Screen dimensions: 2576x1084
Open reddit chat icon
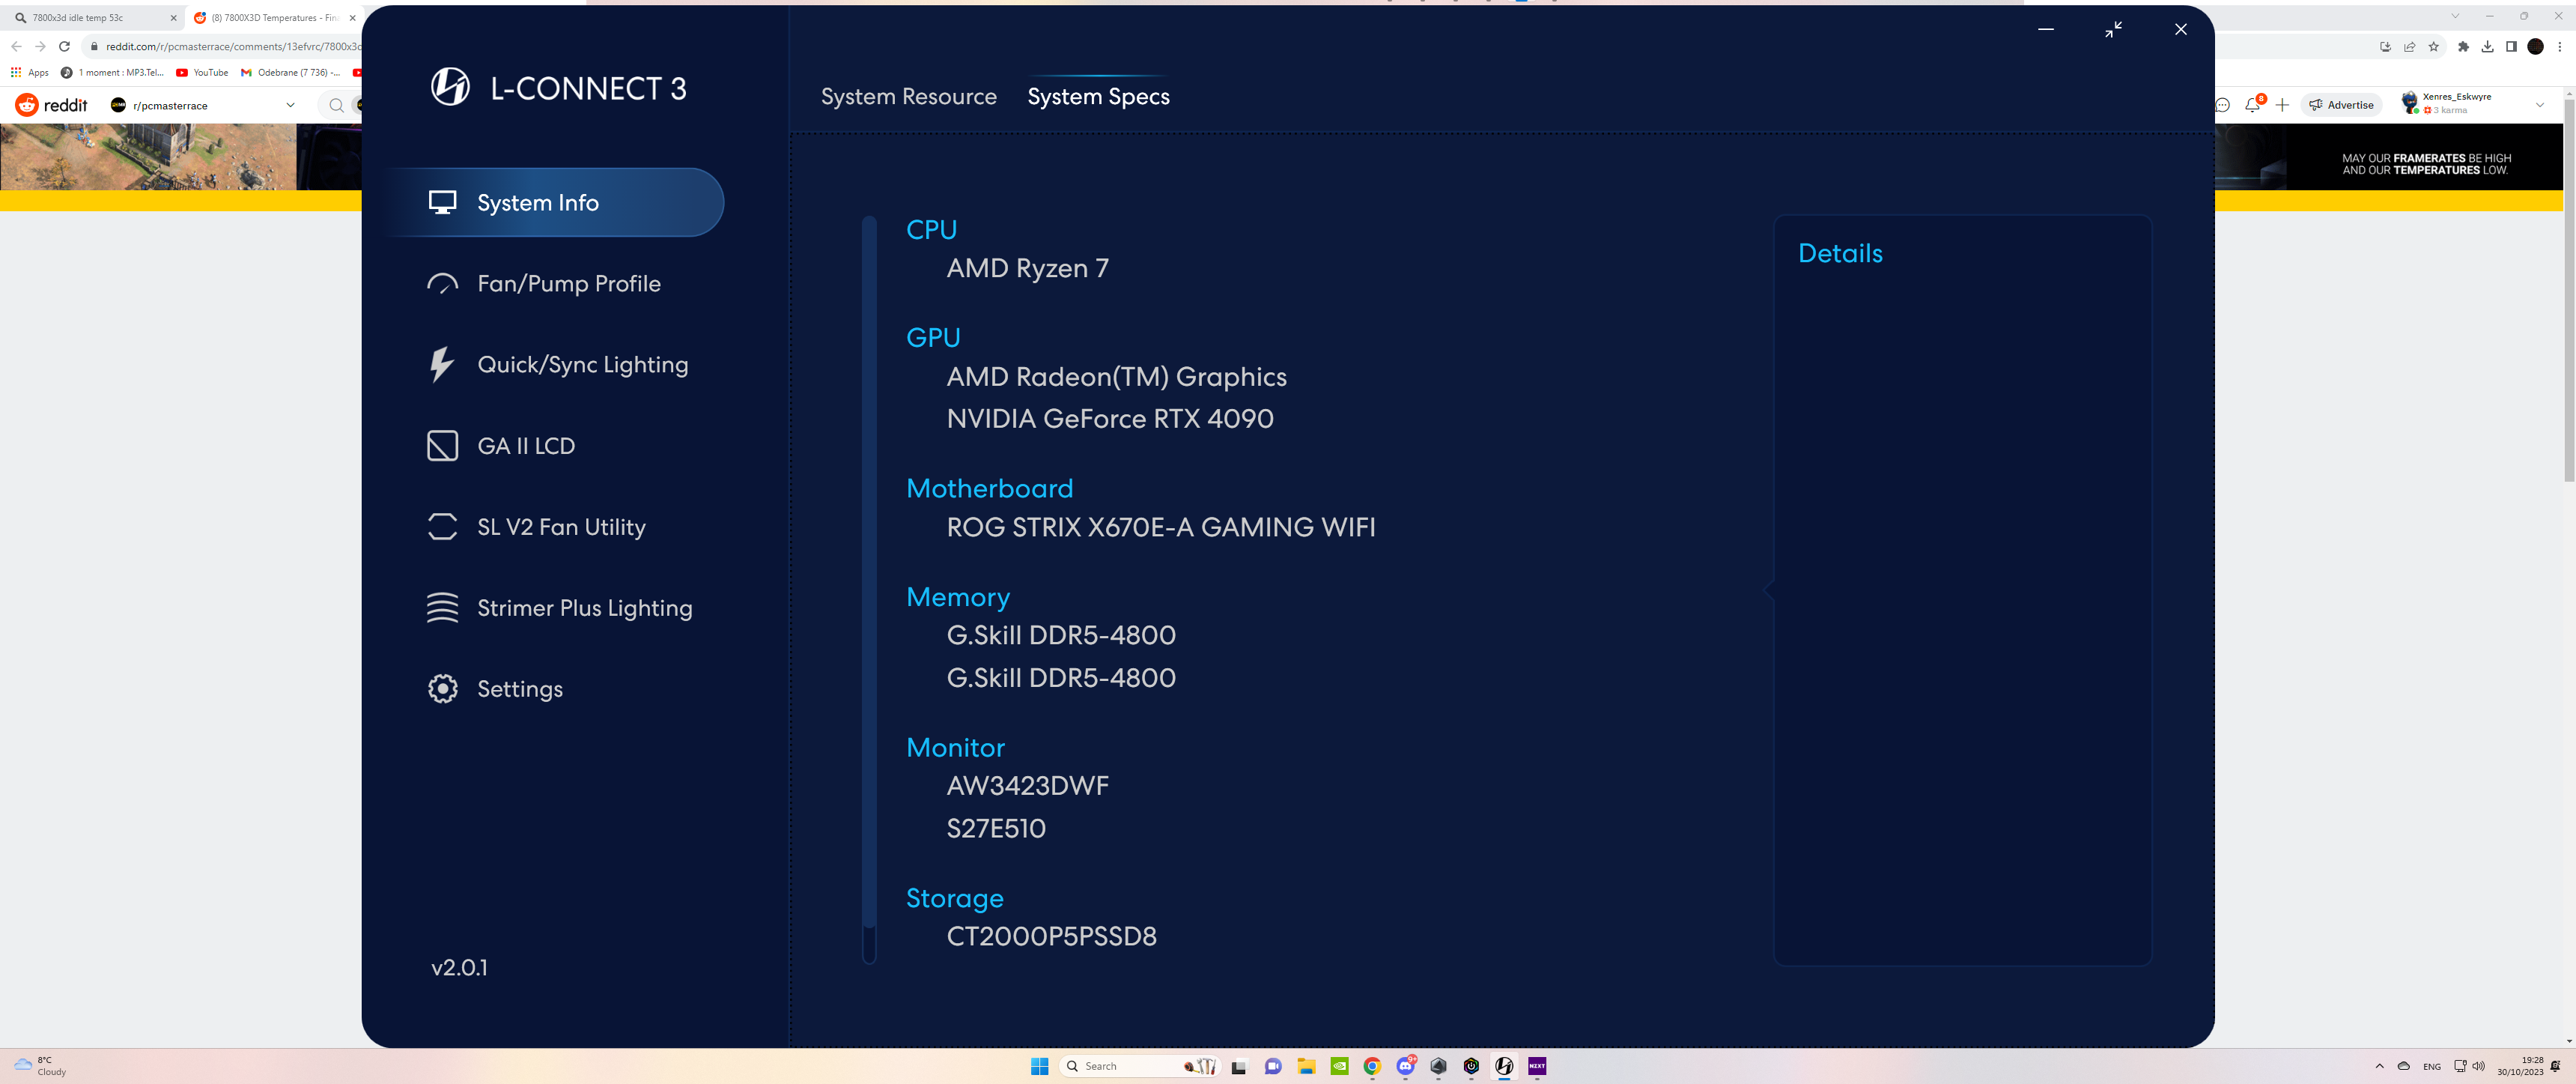click(2222, 104)
